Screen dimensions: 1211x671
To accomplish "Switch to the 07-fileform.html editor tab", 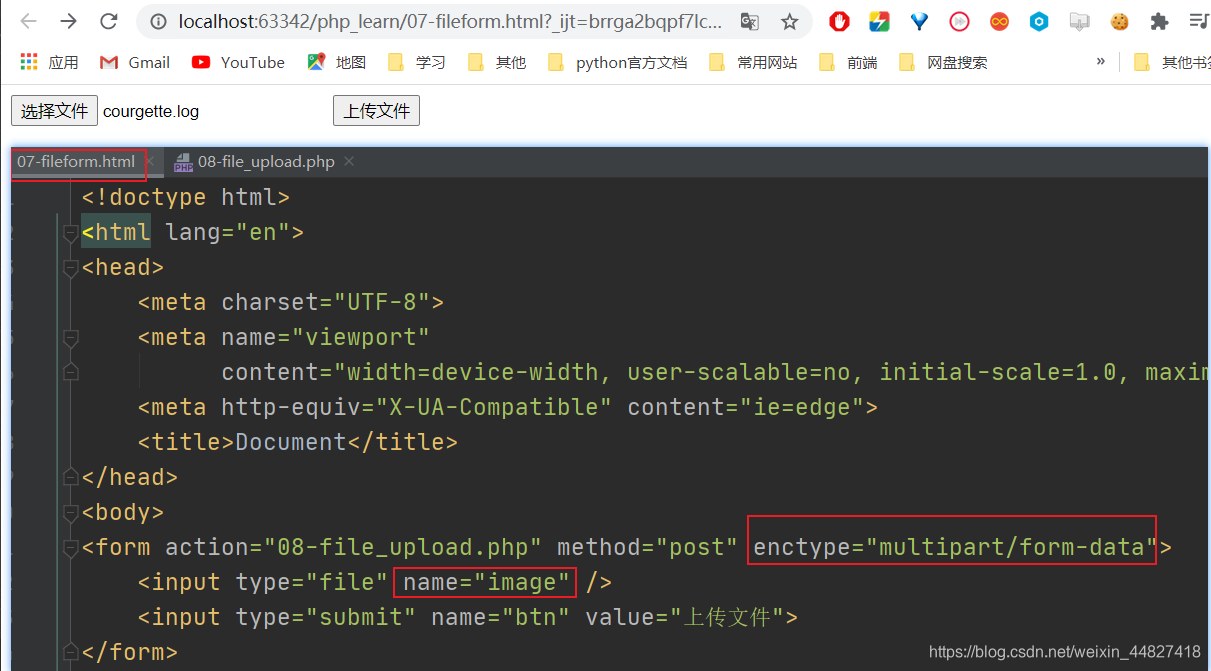I will pos(76,162).
